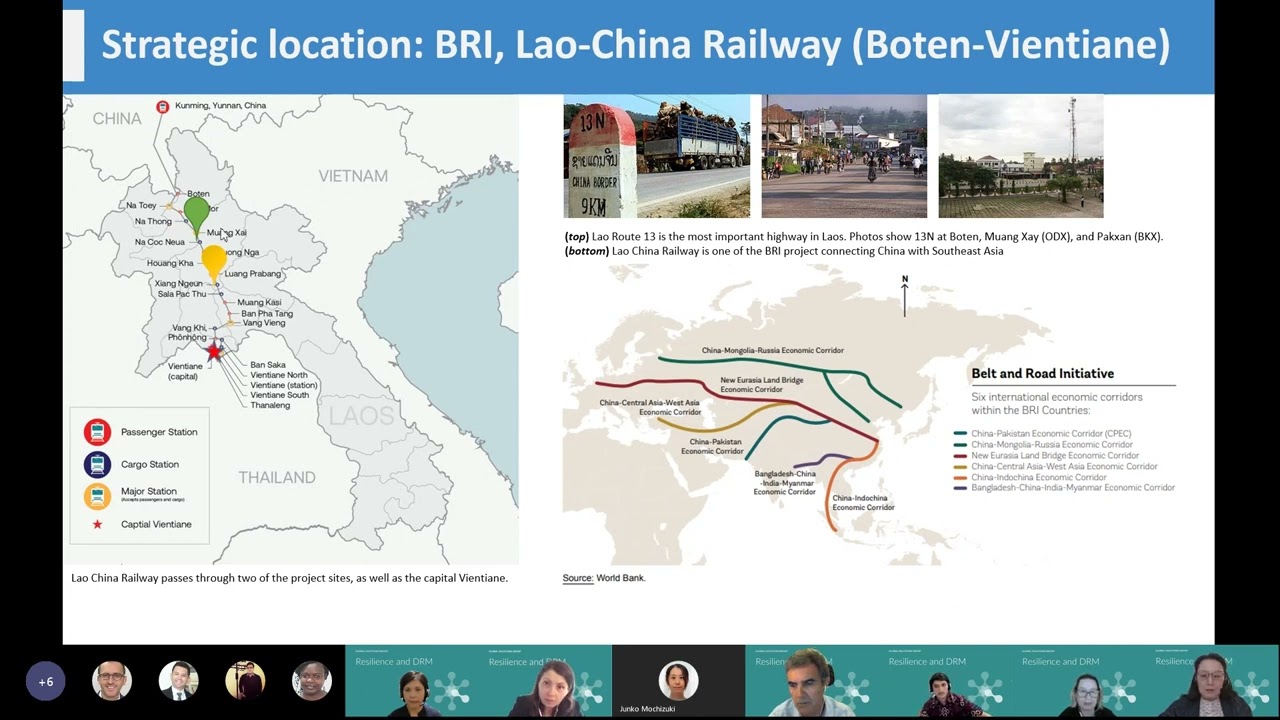
Task: Select the avatar of man in suit and tie
Action: point(178,681)
